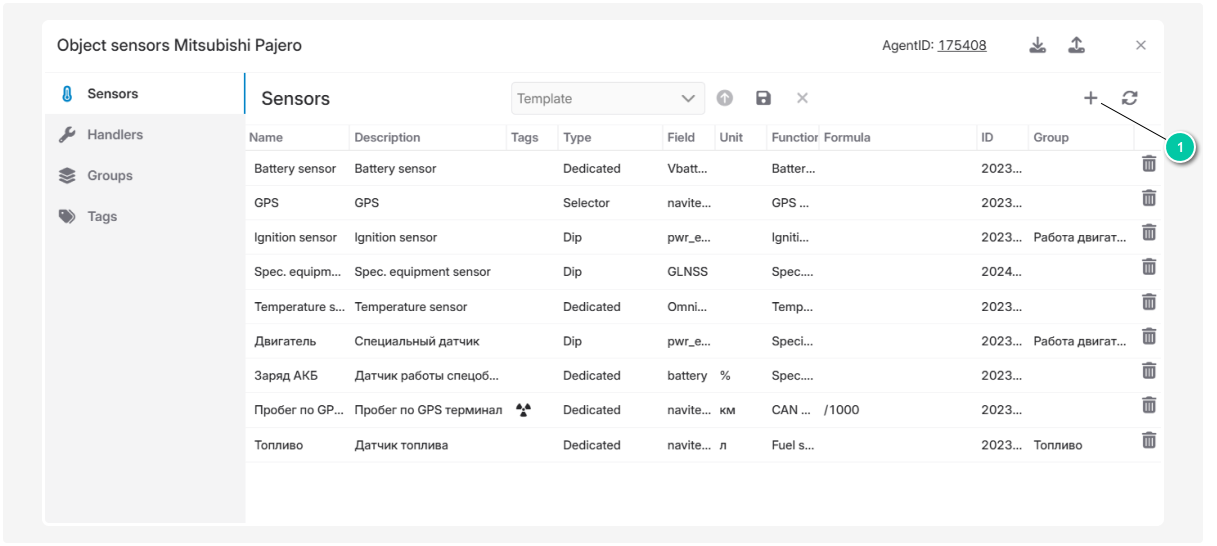
Task: Open AgentID 175408 link
Action: pyautogui.click(x=962, y=46)
